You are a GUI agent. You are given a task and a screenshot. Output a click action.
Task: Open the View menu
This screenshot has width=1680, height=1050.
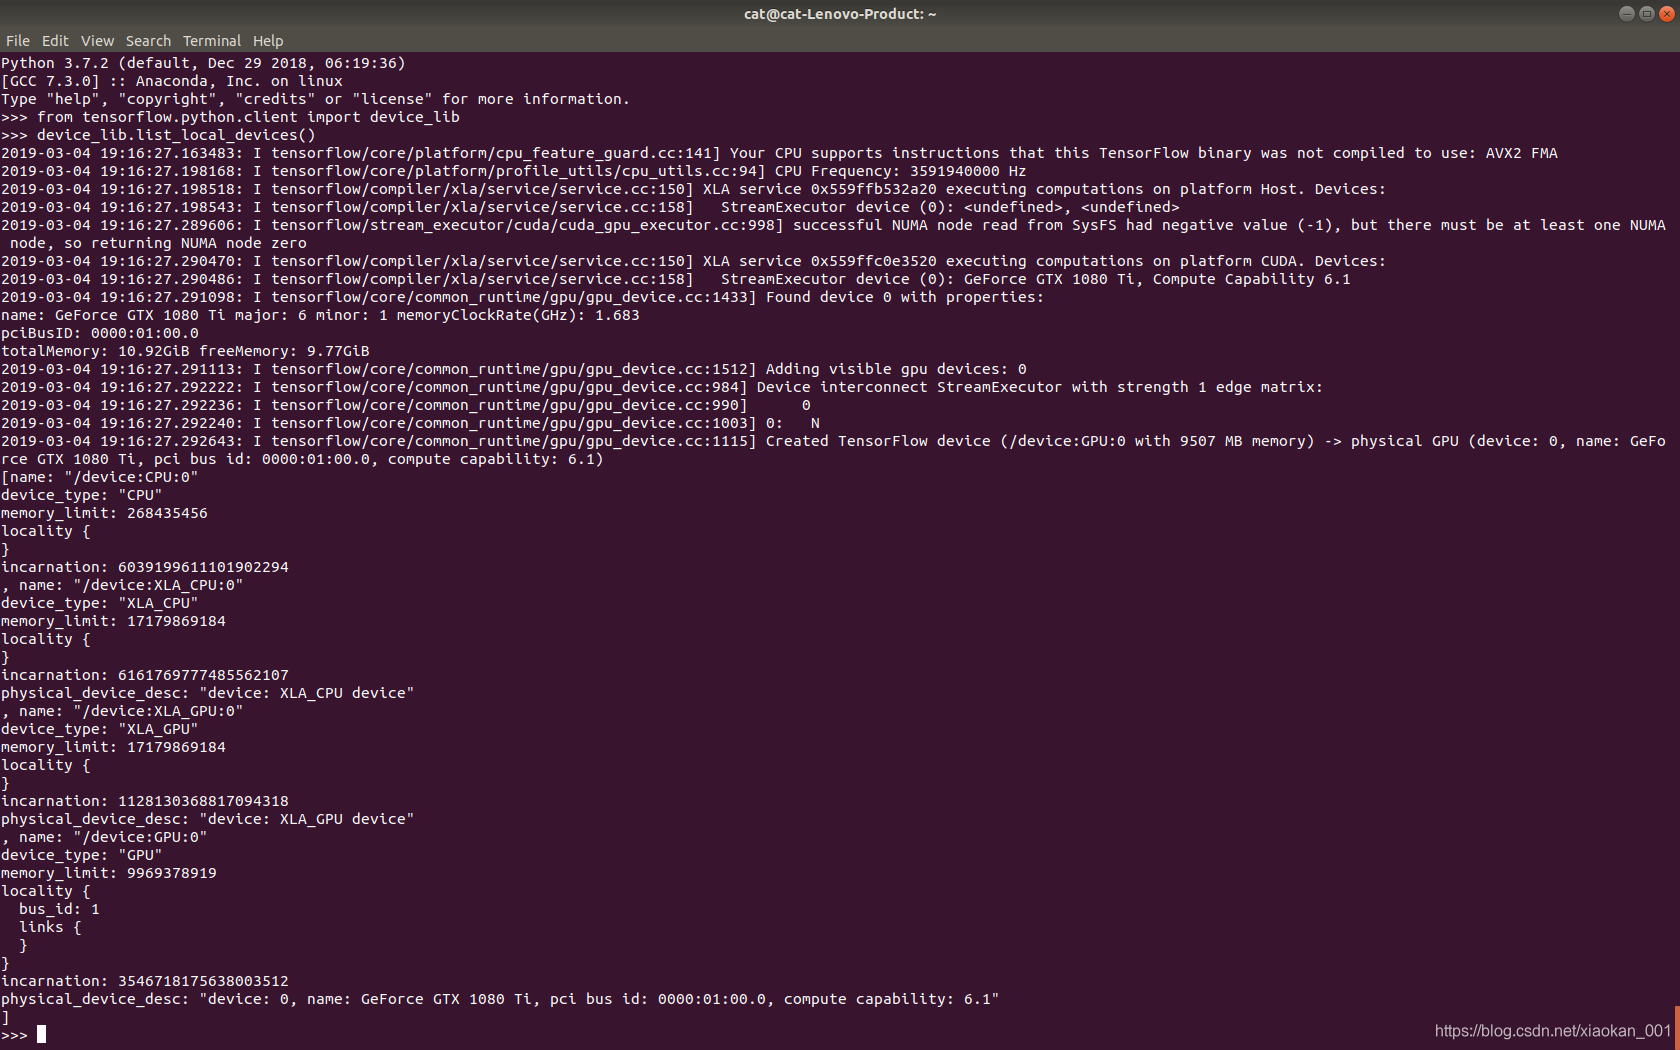click(x=97, y=41)
